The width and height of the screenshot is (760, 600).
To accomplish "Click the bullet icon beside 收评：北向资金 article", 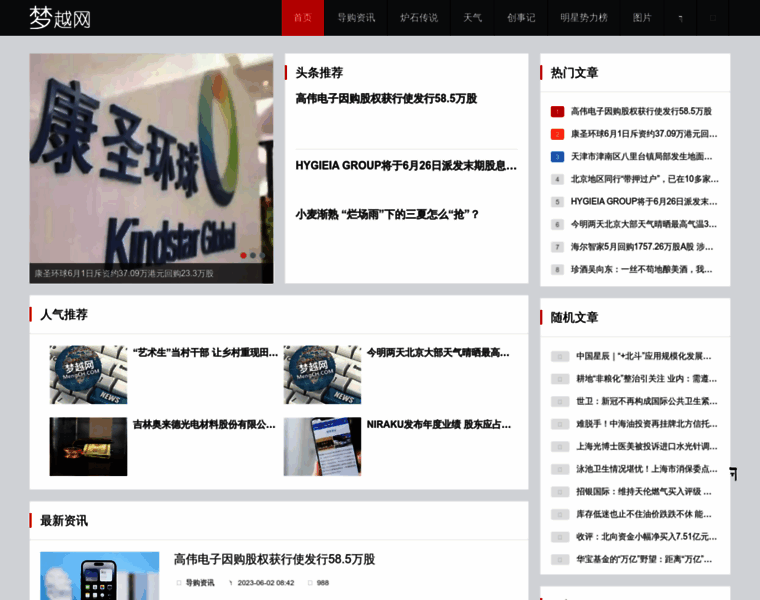I will (x=560, y=537).
